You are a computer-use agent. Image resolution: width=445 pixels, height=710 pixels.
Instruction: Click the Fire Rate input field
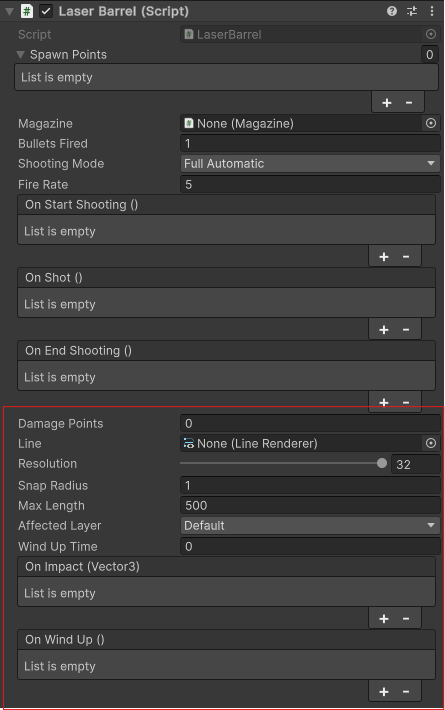(x=310, y=184)
